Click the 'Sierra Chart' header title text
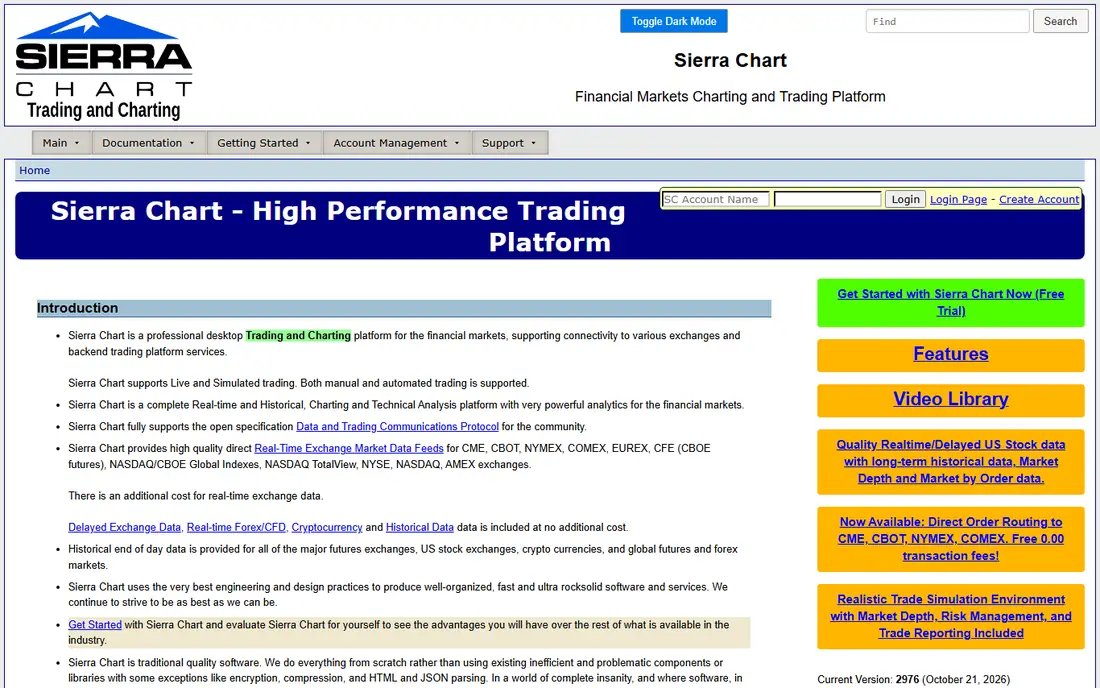This screenshot has height=688, width=1100. (x=730, y=60)
